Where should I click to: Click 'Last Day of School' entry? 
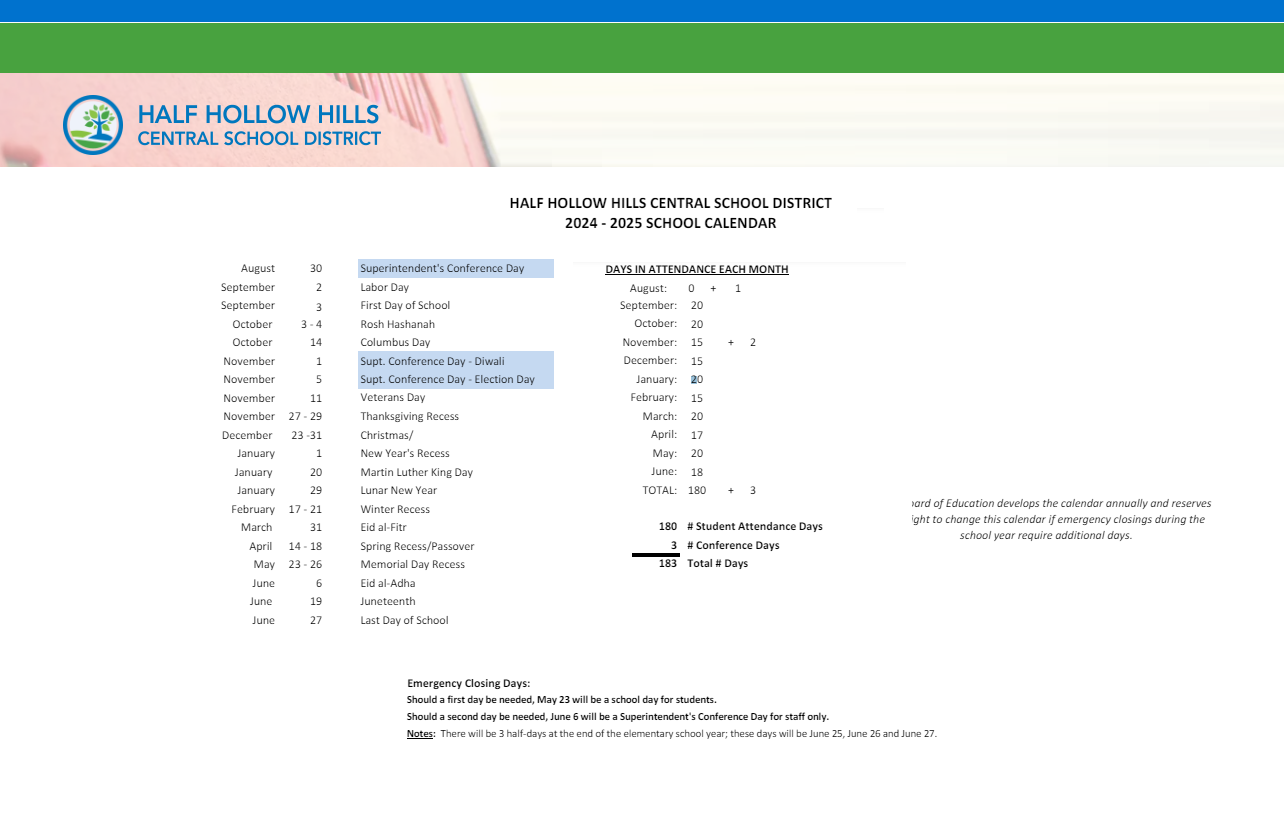pos(404,621)
